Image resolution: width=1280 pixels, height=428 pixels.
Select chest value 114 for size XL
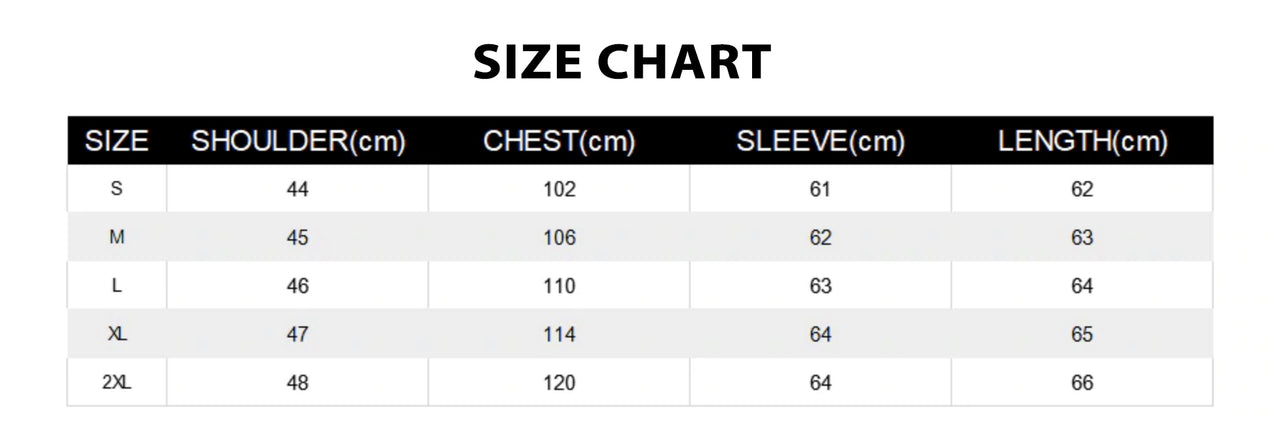click(x=559, y=334)
